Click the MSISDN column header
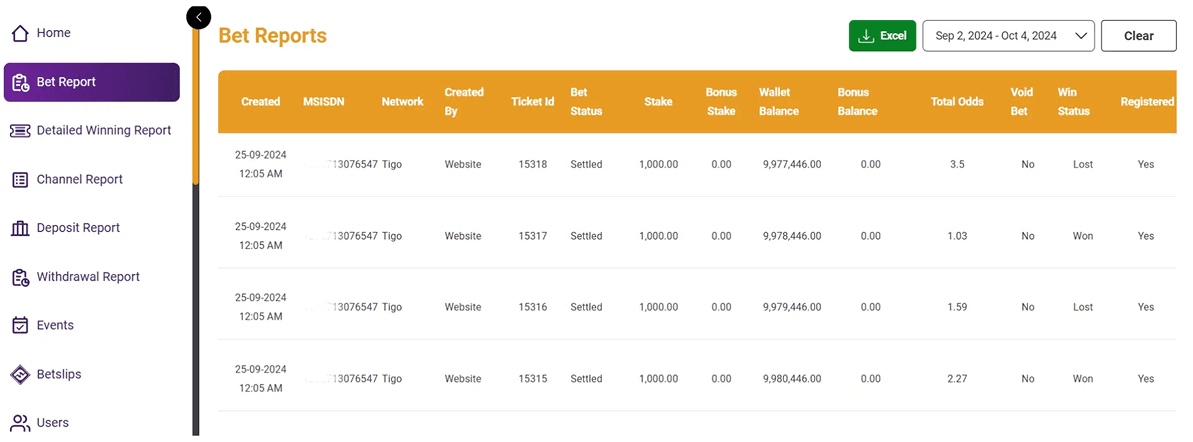Viewport: 1193px width, 442px height. tap(324, 102)
